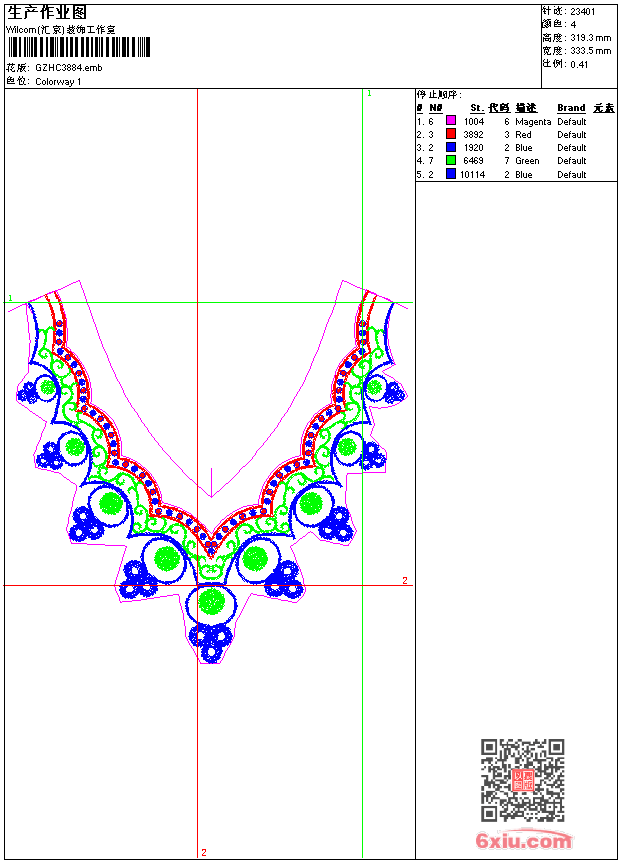Select the file name GZHC3884.emb
Screen dimensions: 620x860
pos(69,68)
